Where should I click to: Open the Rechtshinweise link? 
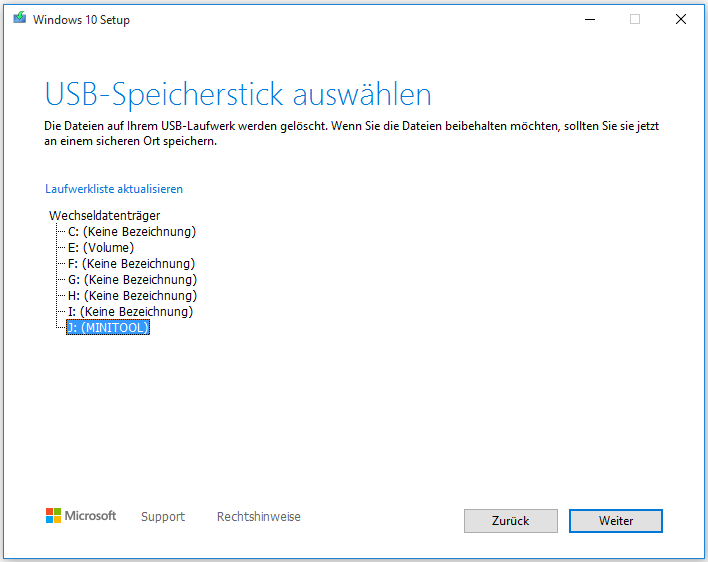click(259, 516)
